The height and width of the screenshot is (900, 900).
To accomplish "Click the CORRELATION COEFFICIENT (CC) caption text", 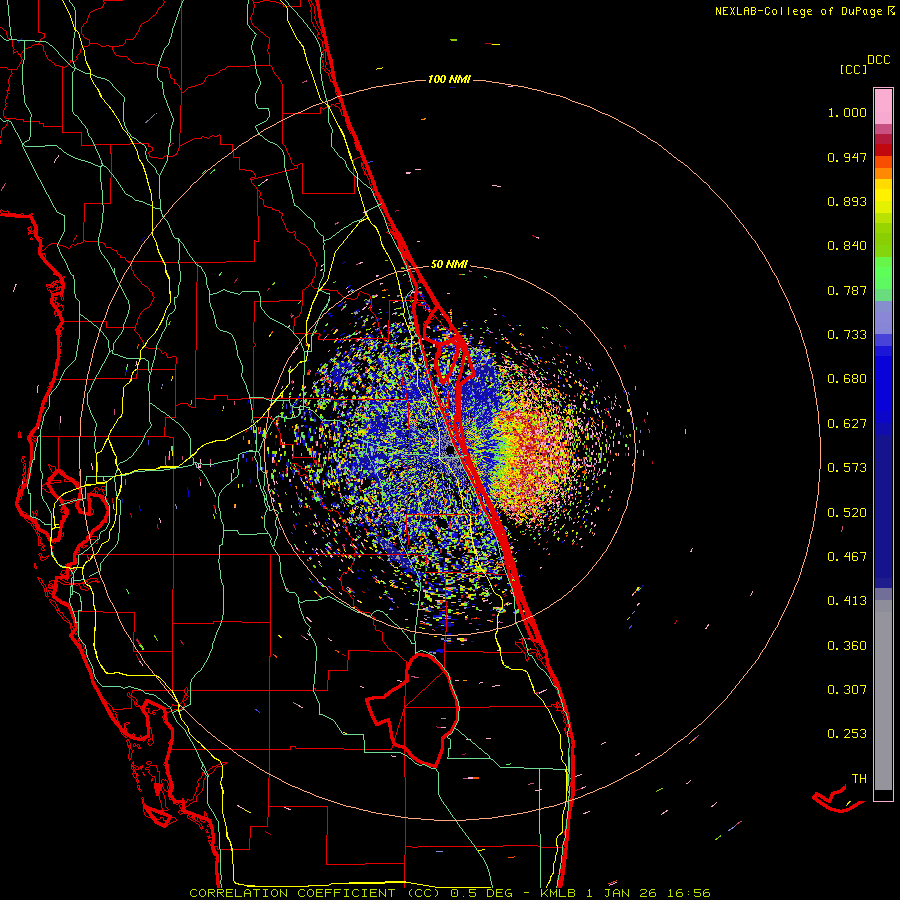I will [315, 893].
